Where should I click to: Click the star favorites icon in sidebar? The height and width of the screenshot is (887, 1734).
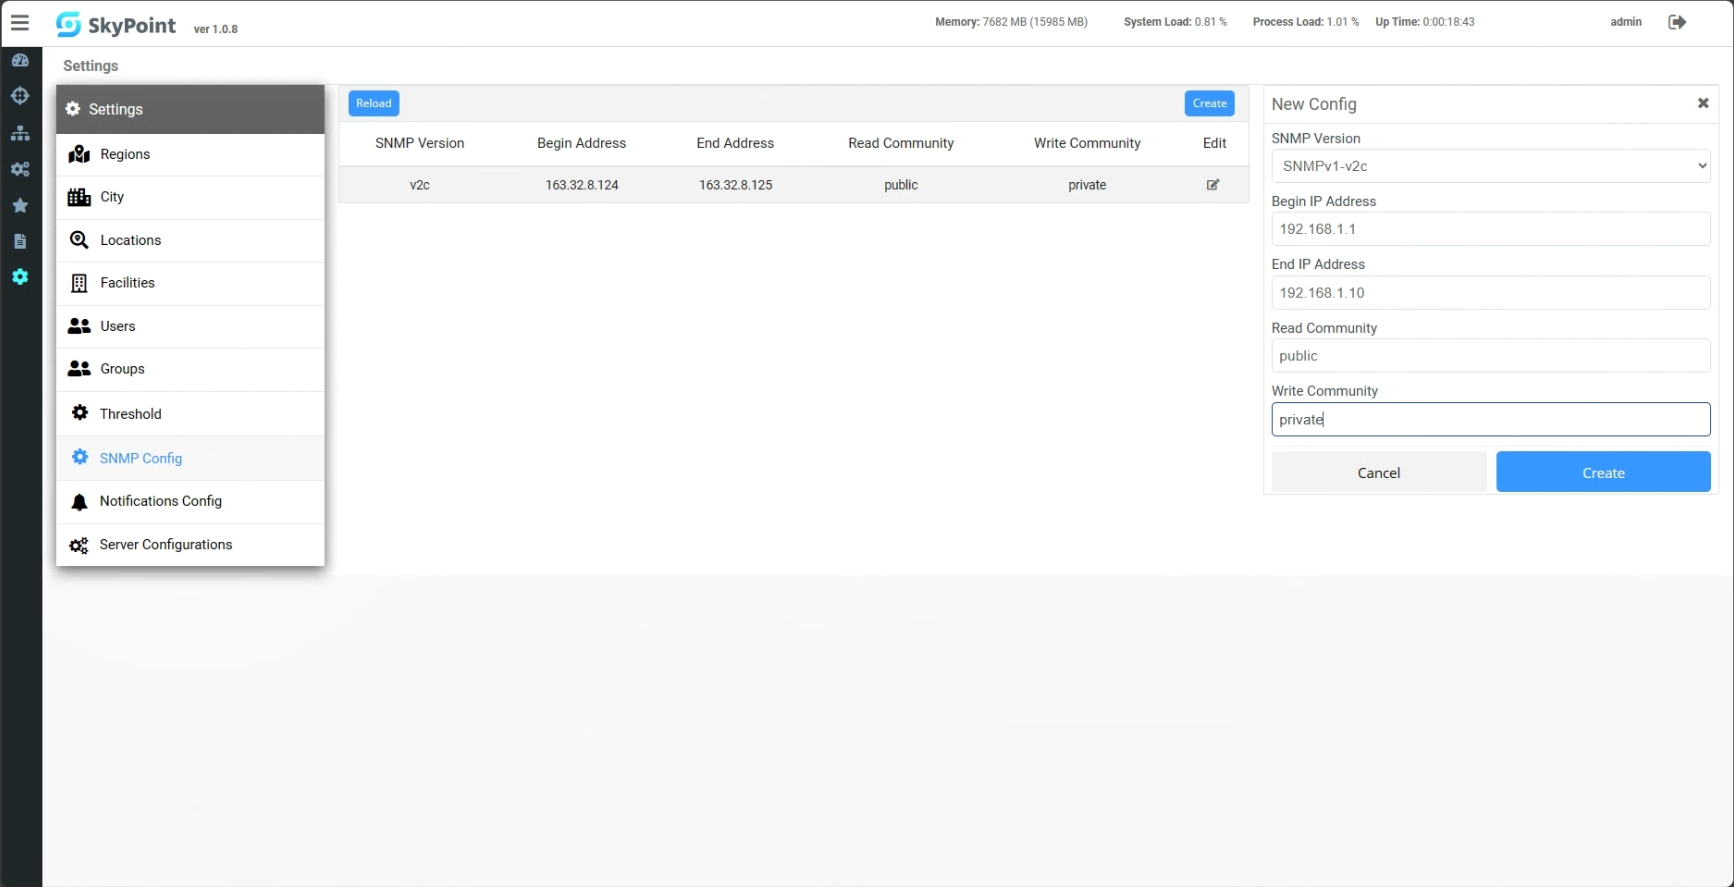click(20, 205)
